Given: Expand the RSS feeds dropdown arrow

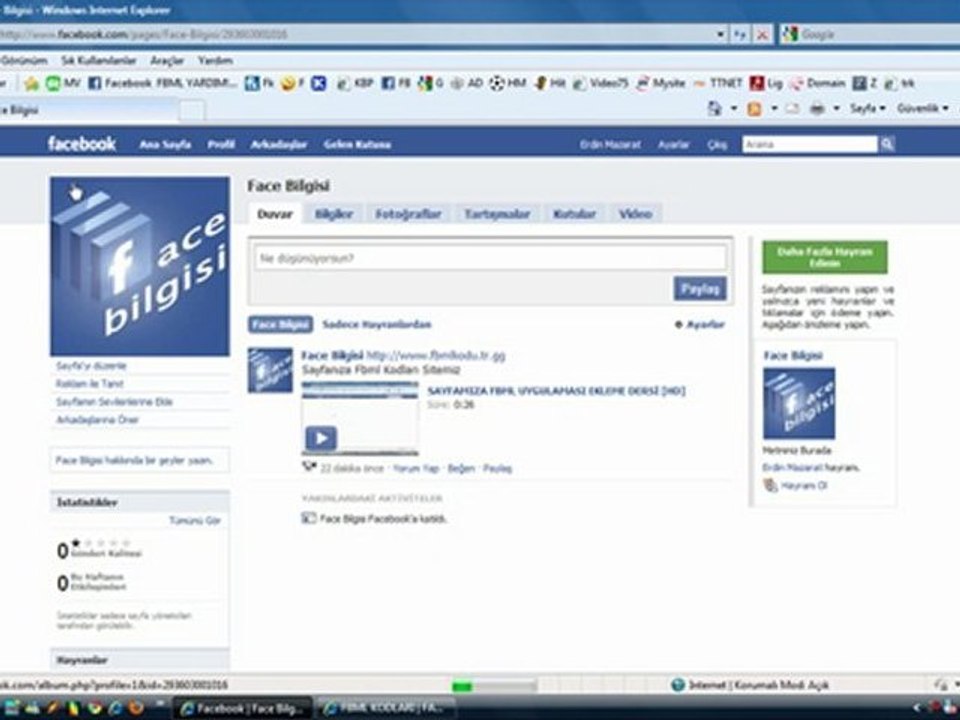Looking at the screenshot, I should [x=773, y=109].
